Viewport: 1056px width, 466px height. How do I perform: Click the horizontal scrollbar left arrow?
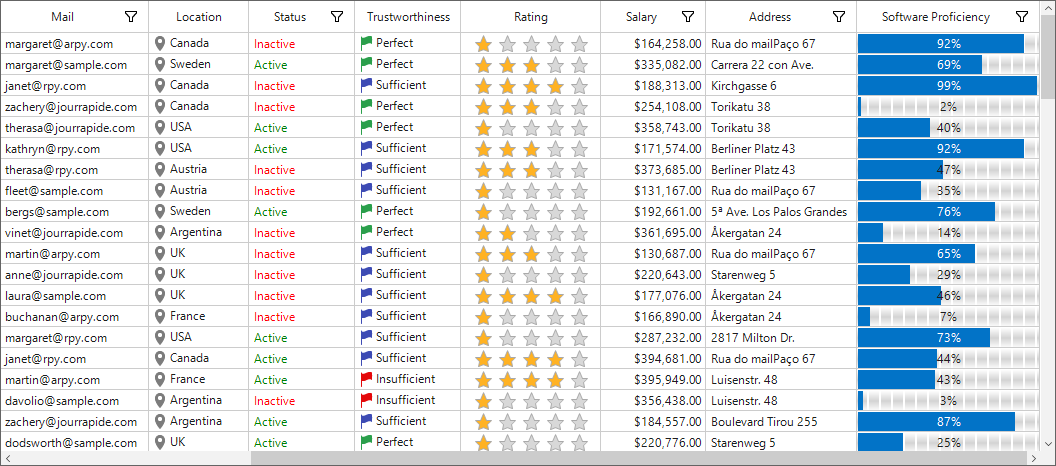[7, 458]
